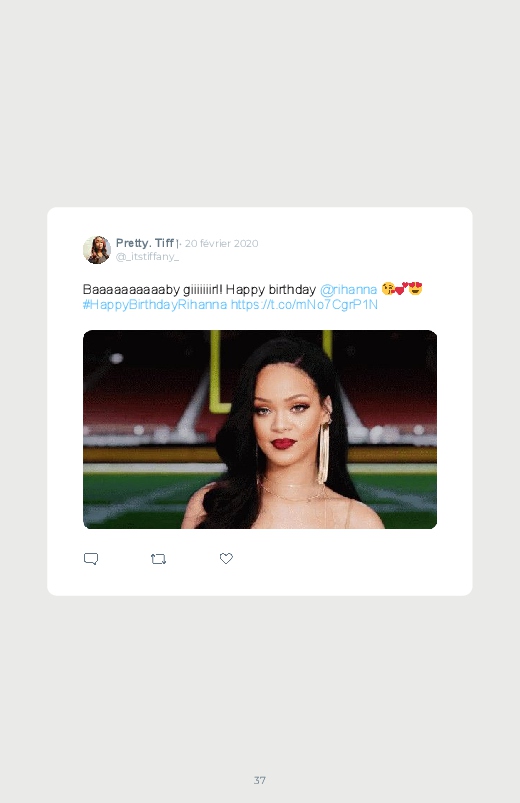
Task: Click the 20 février 2020 timestamp
Action: (x=221, y=243)
